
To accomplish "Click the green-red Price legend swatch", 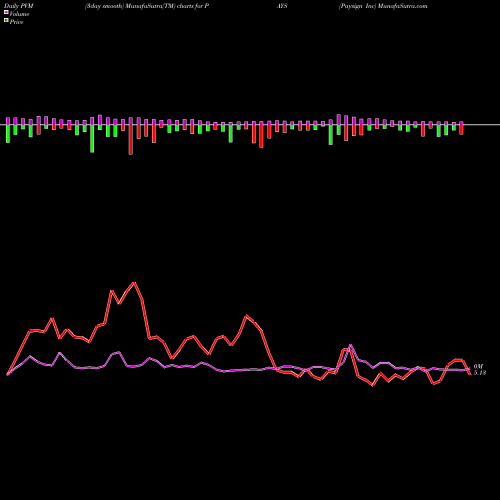I will pos(6,21).
